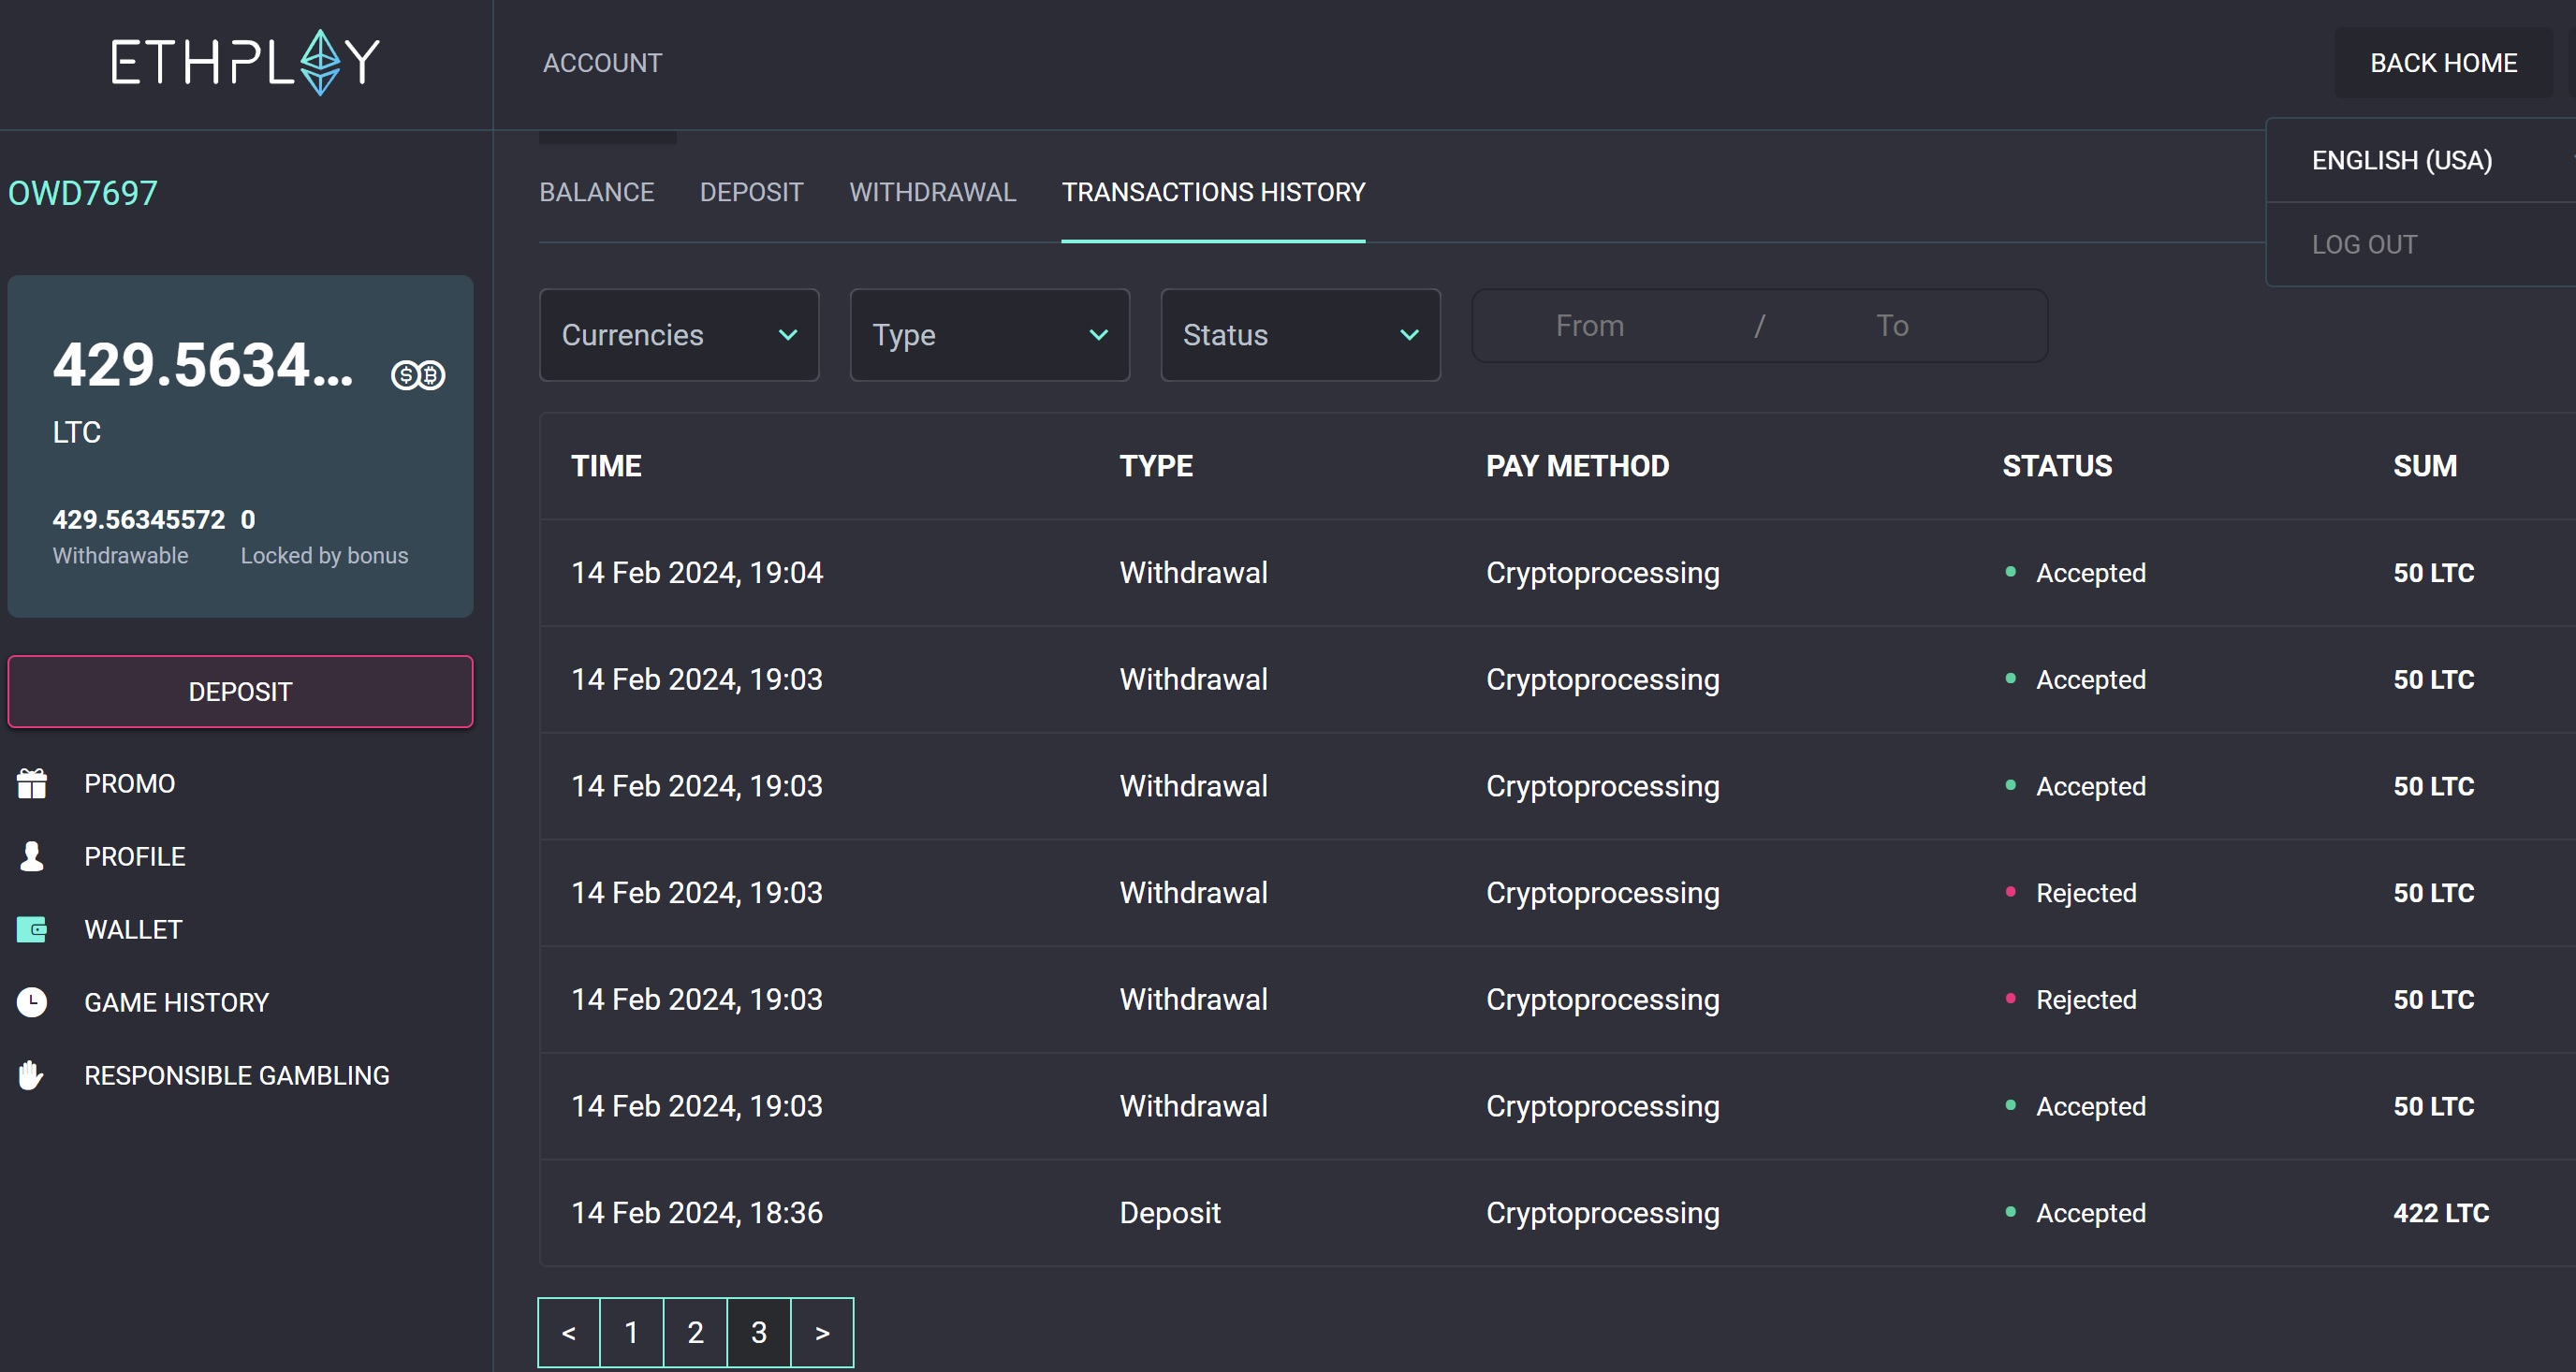Go to previous page arrow

pyautogui.click(x=569, y=1332)
